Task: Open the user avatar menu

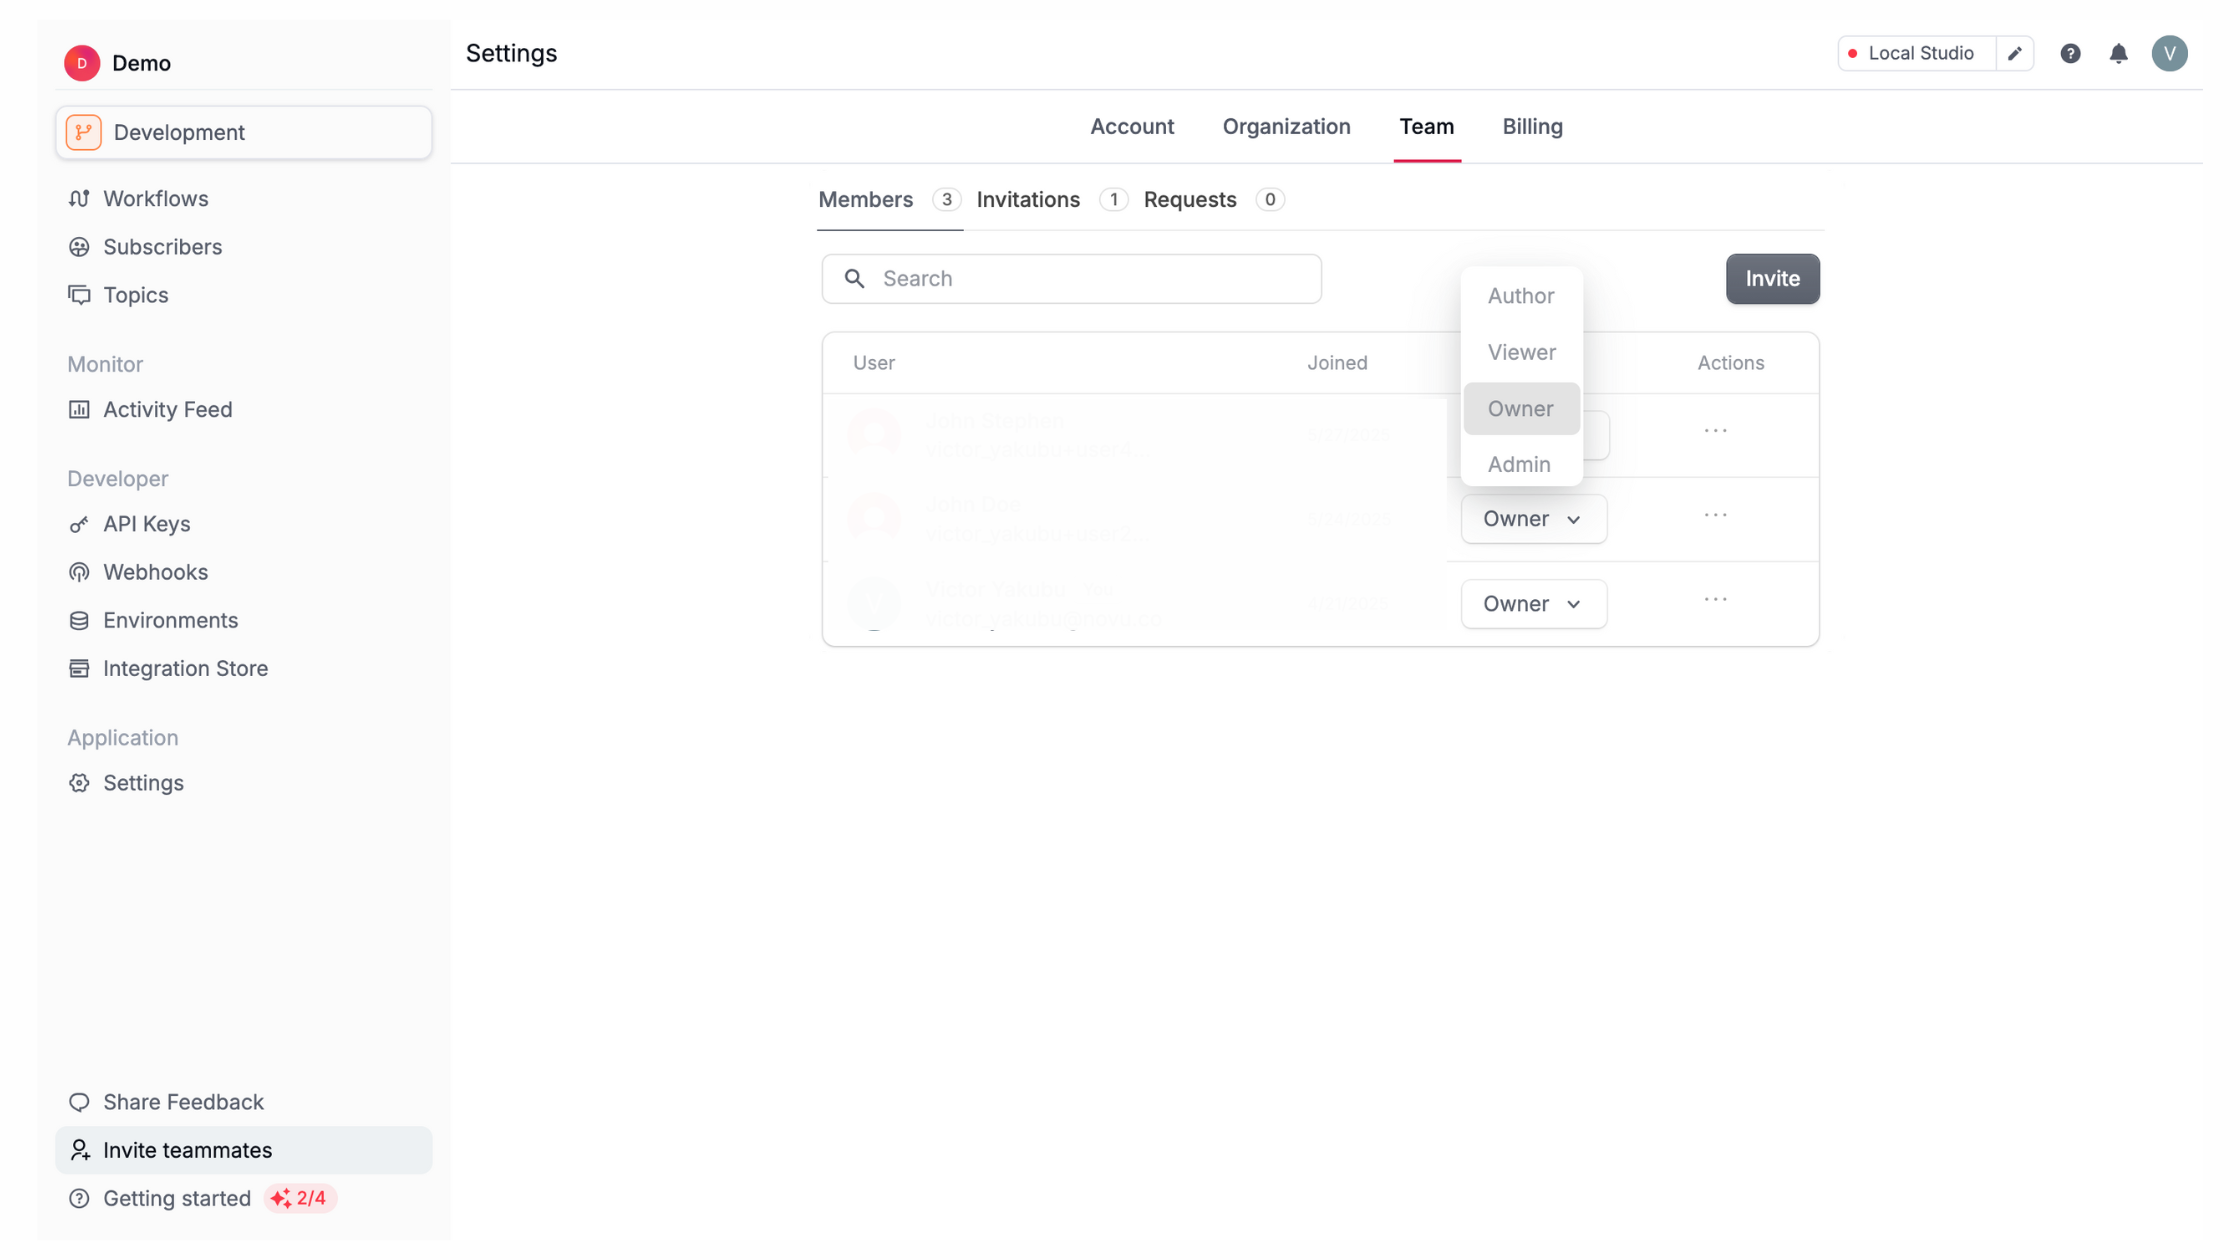Action: click(2169, 54)
